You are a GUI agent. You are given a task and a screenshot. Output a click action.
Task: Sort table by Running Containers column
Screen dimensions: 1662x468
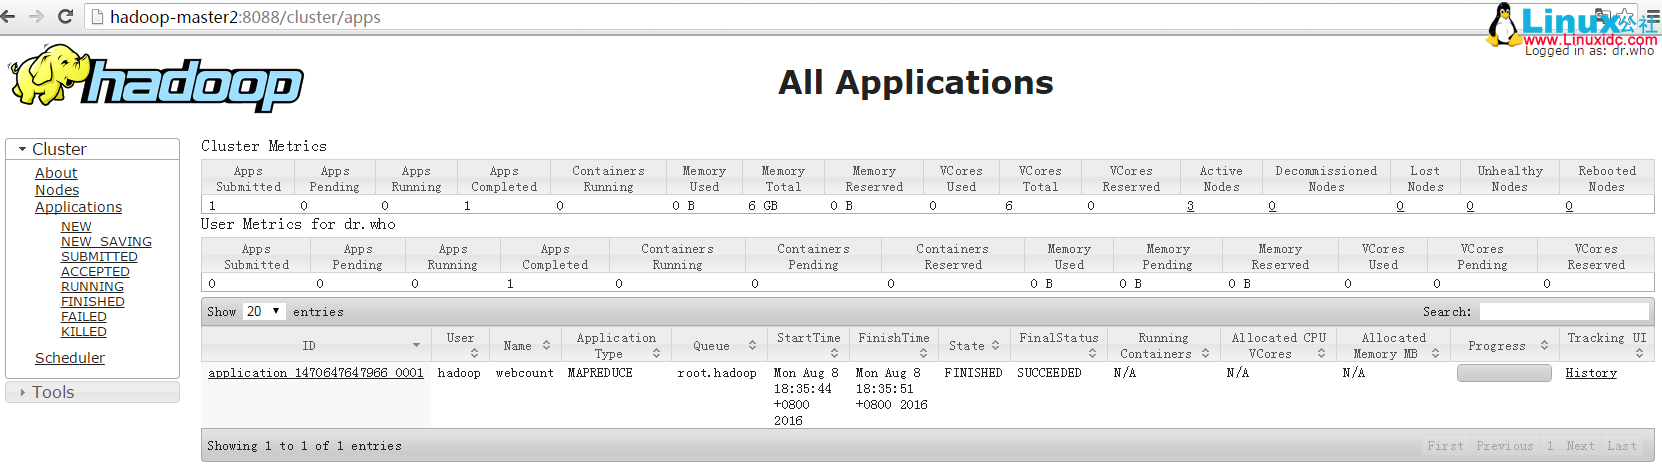(1163, 345)
